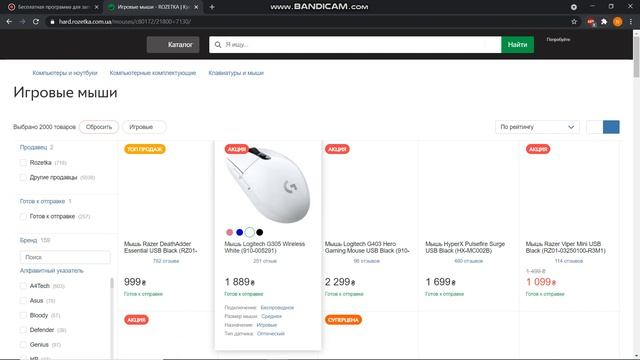
Task: Switch to the blue tile grid view
Action: click(x=611, y=127)
